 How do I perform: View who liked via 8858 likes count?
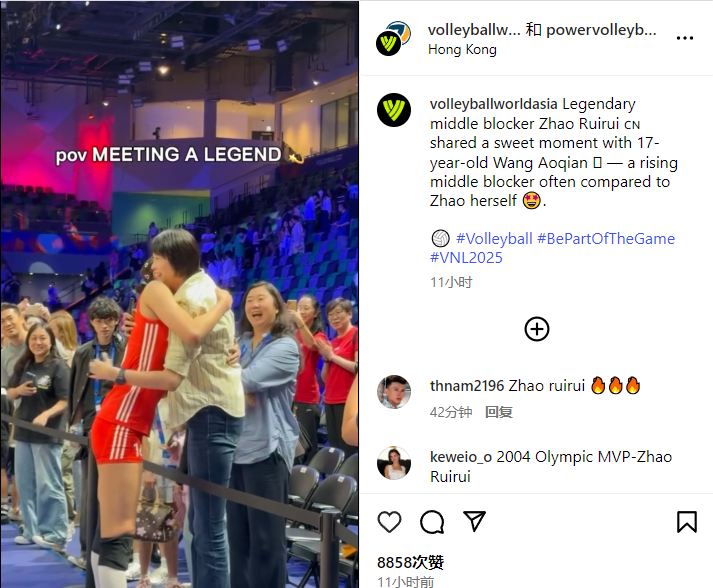click(x=410, y=563)
